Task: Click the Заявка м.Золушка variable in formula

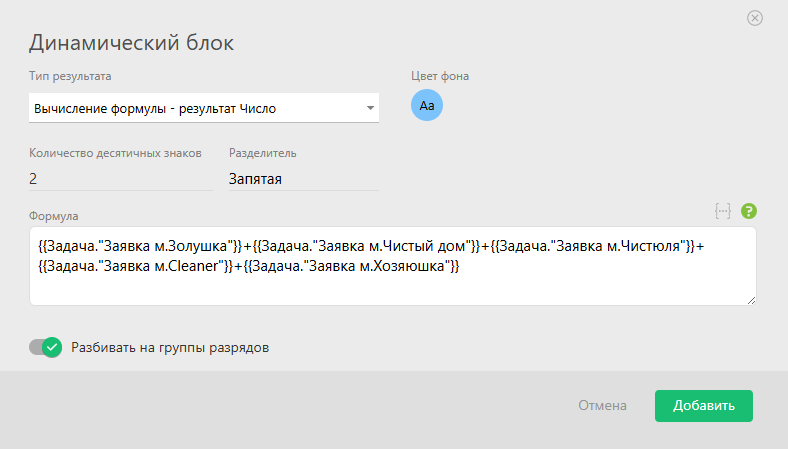Action: (x=140, y=246)
